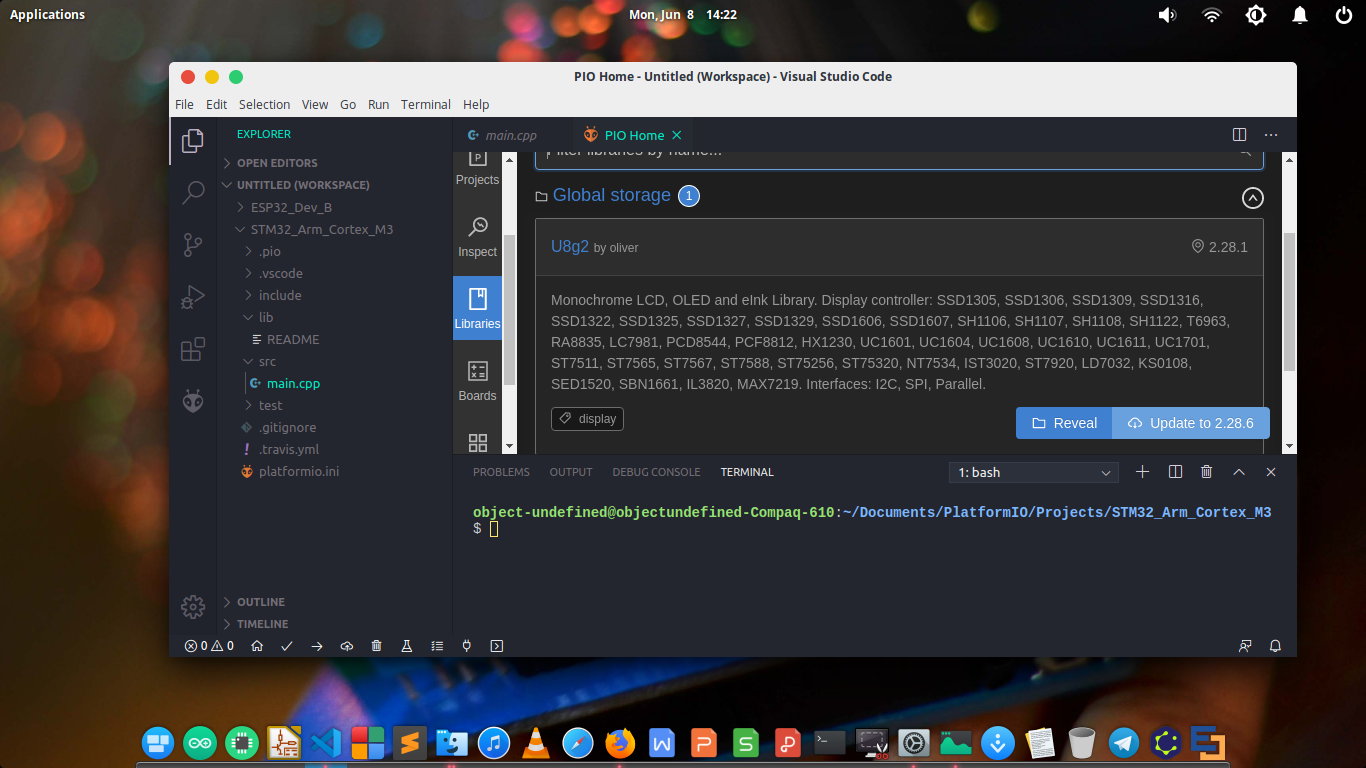Open the Selection menu

(x=264, y=104)
